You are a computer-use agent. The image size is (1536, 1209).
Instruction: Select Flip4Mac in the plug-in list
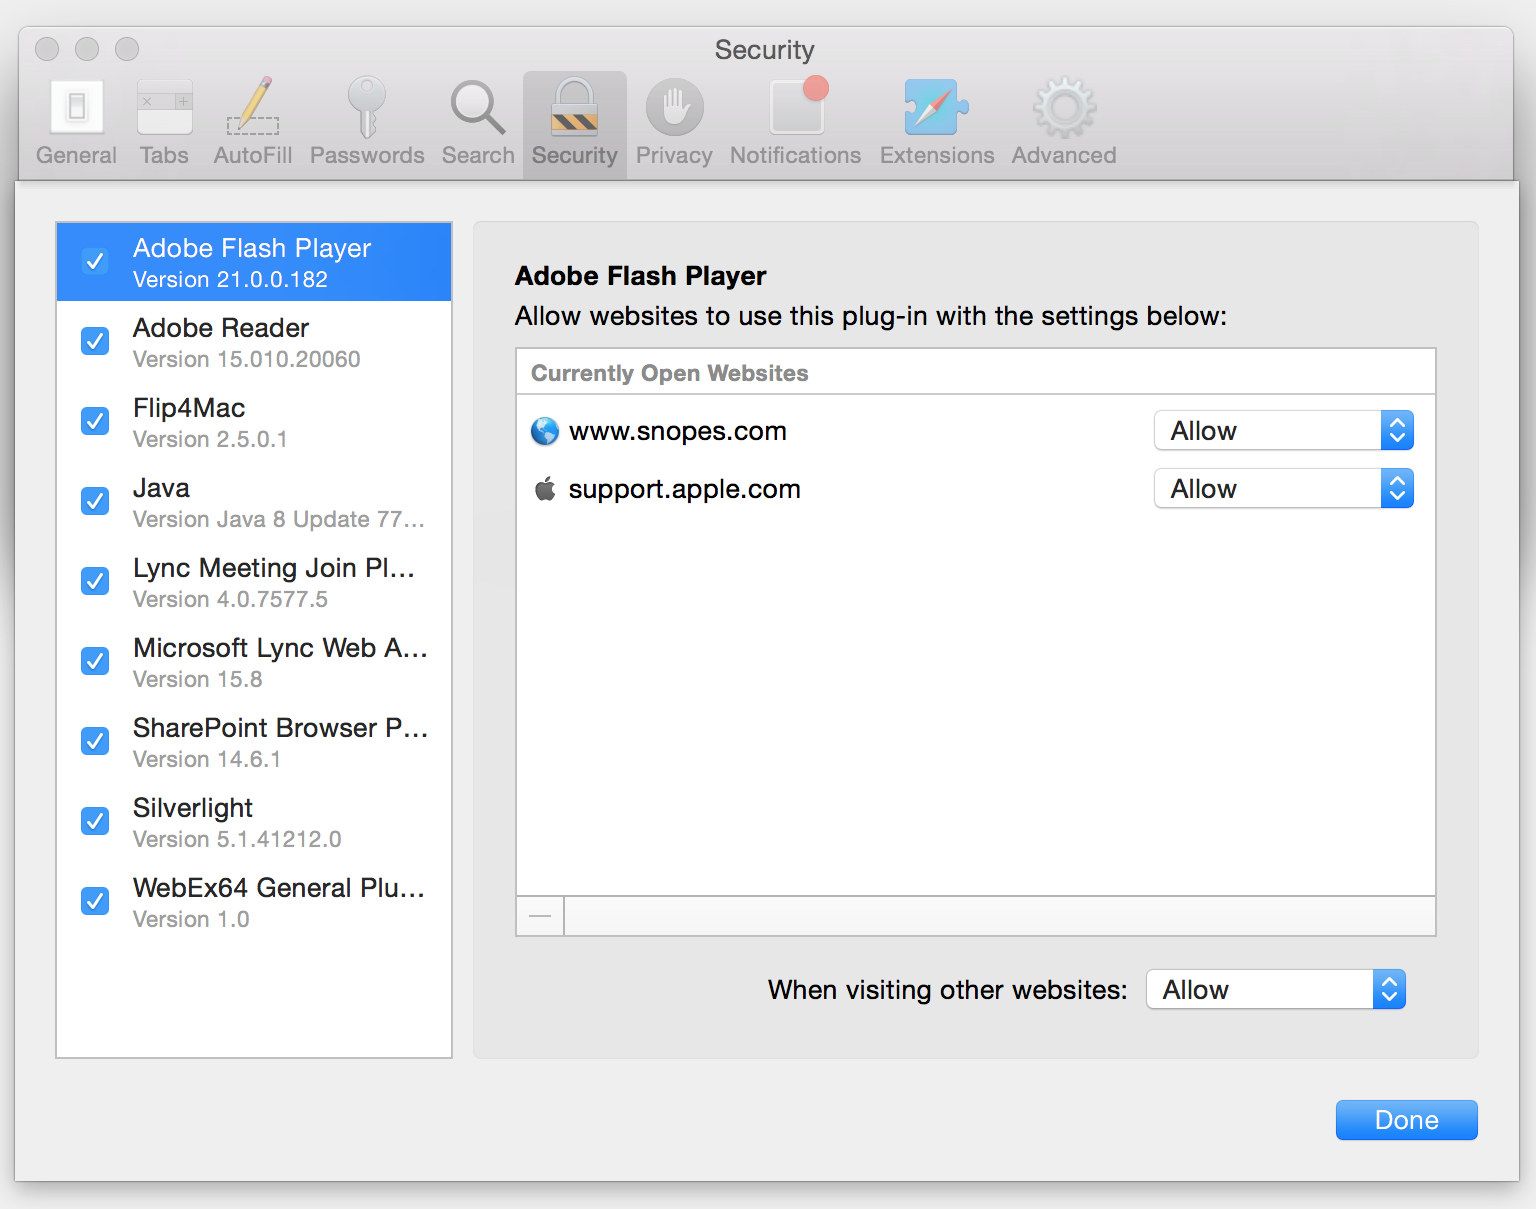254,421
